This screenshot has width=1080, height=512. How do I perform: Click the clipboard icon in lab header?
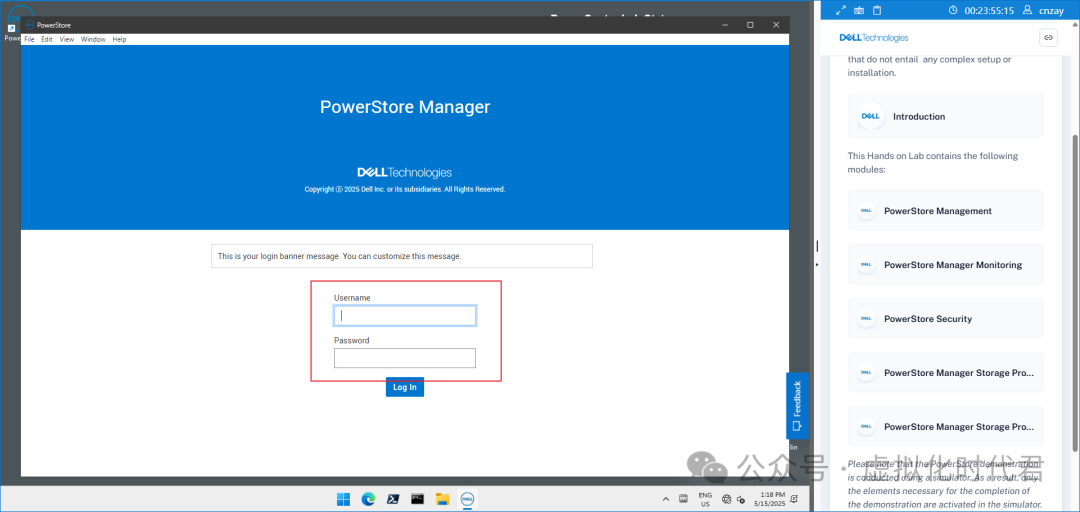[x=877, y=10]
